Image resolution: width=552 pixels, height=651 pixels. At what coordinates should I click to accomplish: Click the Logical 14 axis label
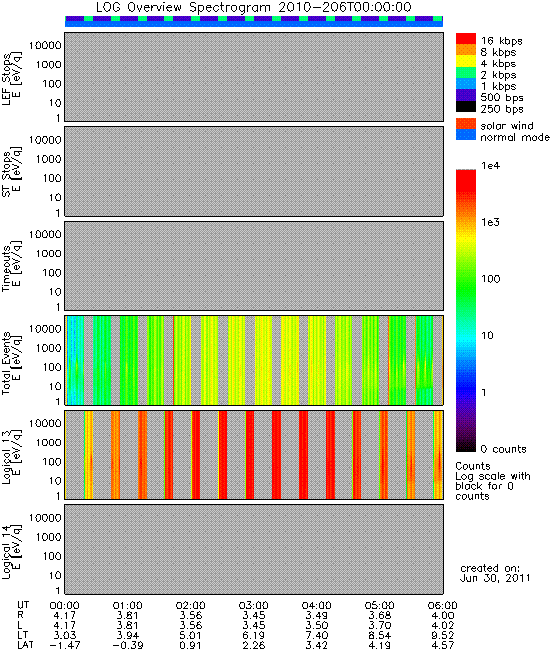point(11,551)
